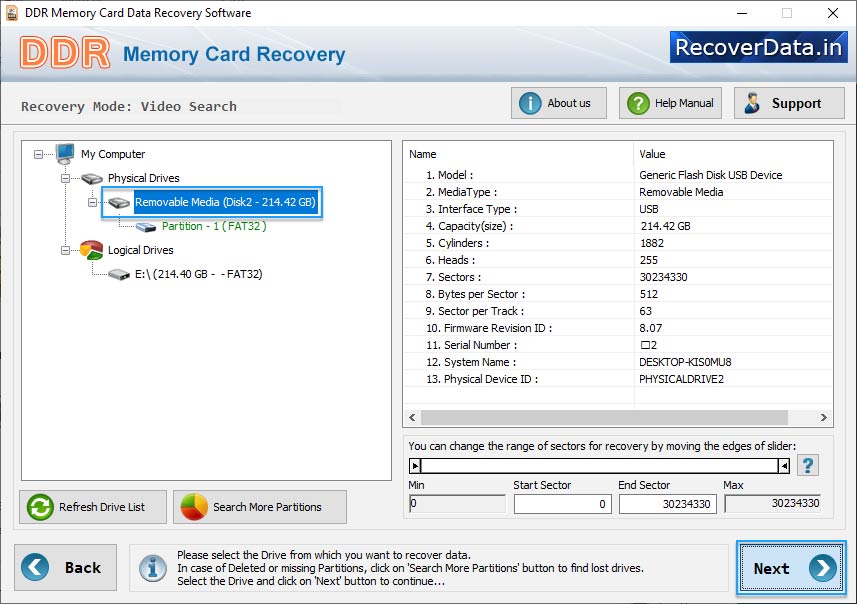Viewport: 857px width, 604px height.
Task: Click the 'DESKTOP-KIS0MU8' system name value
Action: (x=685, y=362)
